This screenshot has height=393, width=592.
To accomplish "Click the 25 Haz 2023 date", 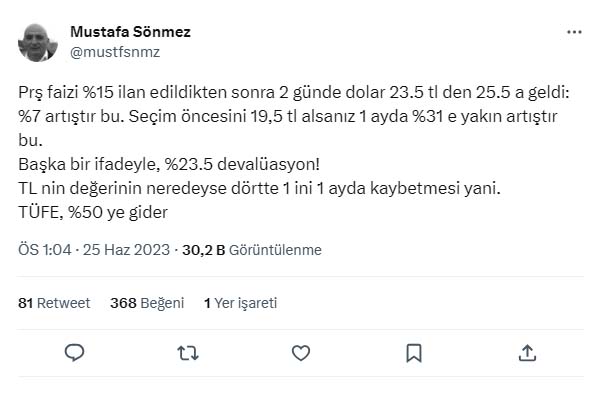I will coord(126,250).
